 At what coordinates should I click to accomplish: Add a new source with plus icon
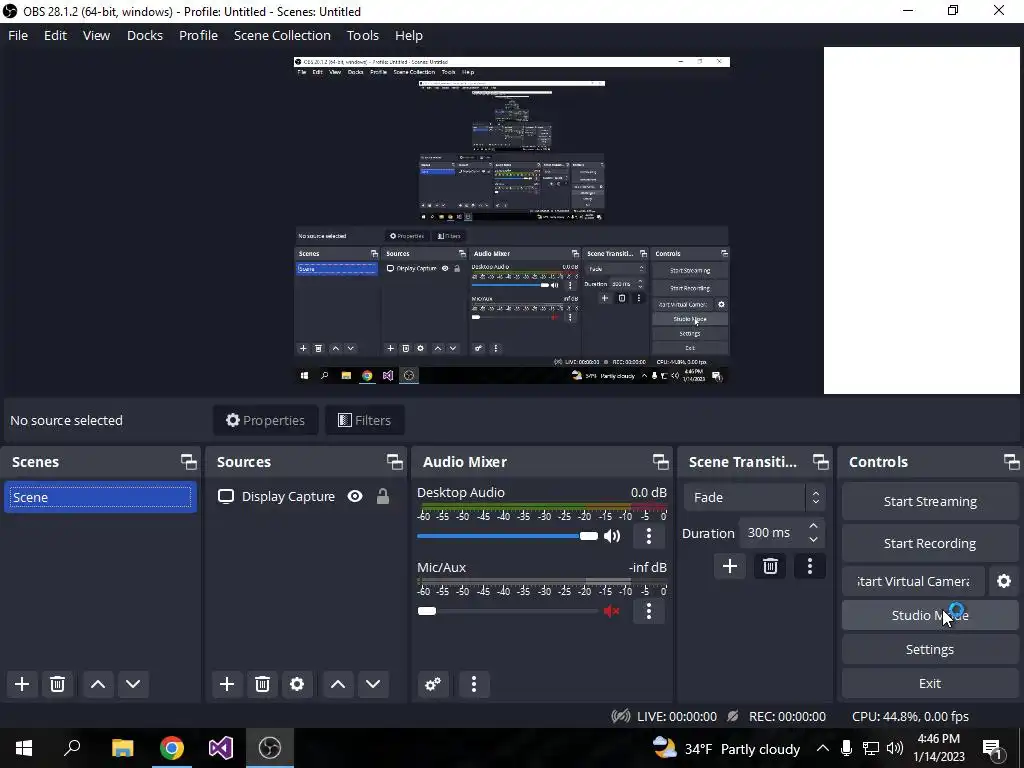coord(227,684)
